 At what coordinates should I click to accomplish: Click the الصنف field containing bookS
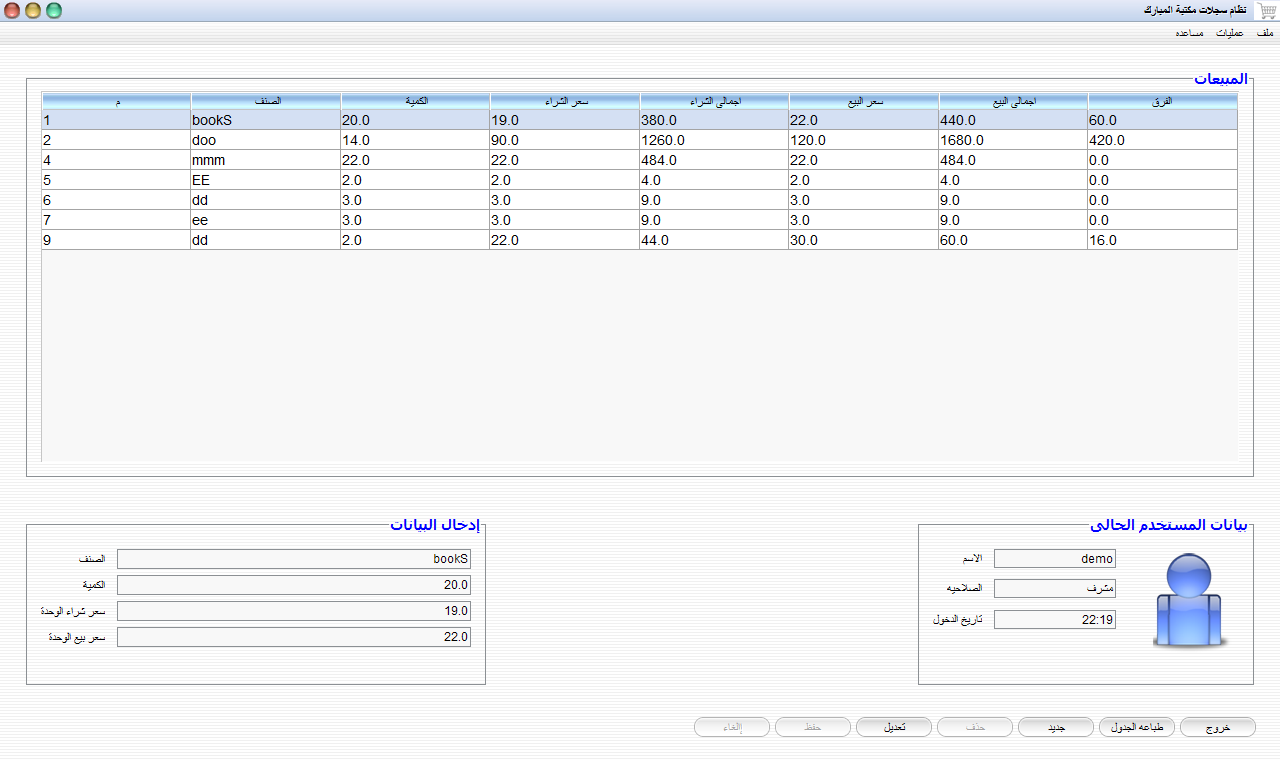294,559
